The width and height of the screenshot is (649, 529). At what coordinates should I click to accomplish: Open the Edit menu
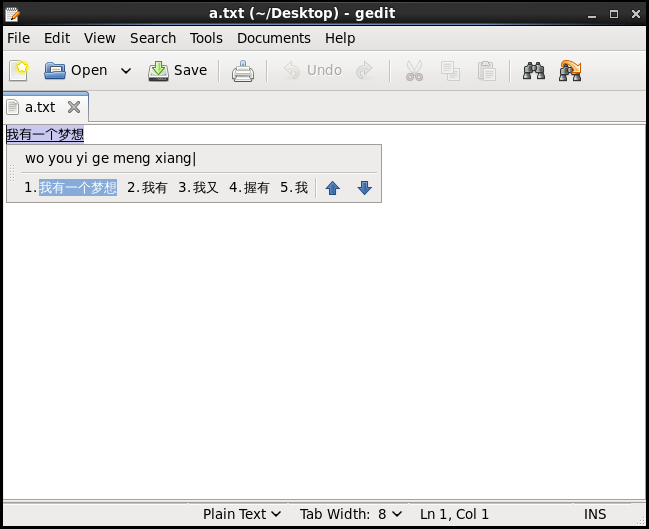click(x=57, y=38)
